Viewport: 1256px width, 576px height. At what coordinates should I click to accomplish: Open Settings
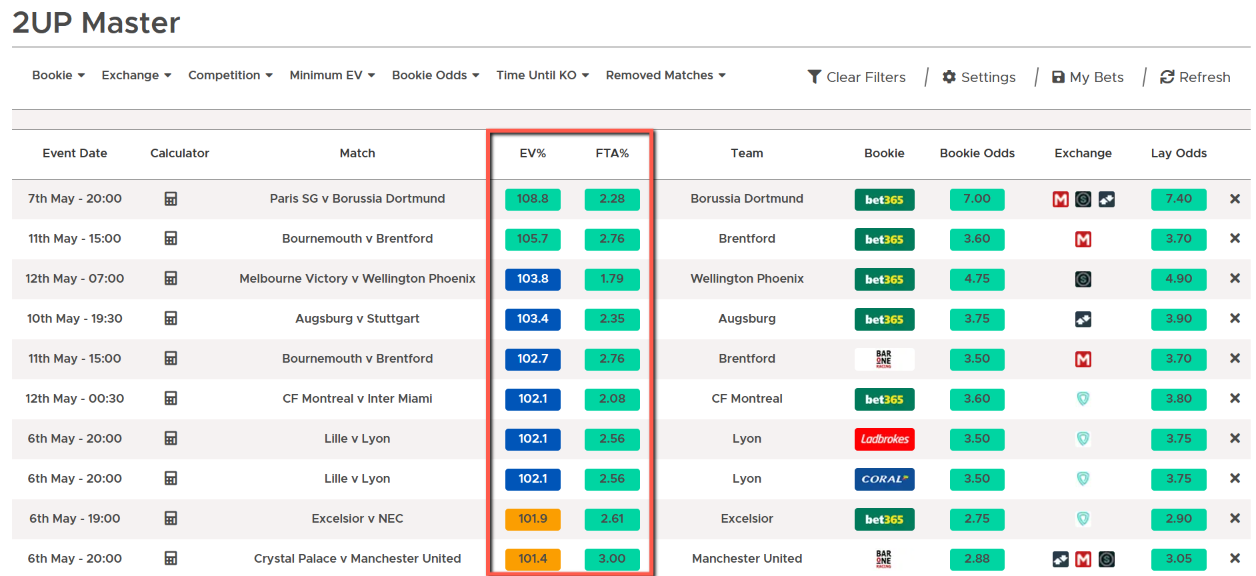click(978, 77)
